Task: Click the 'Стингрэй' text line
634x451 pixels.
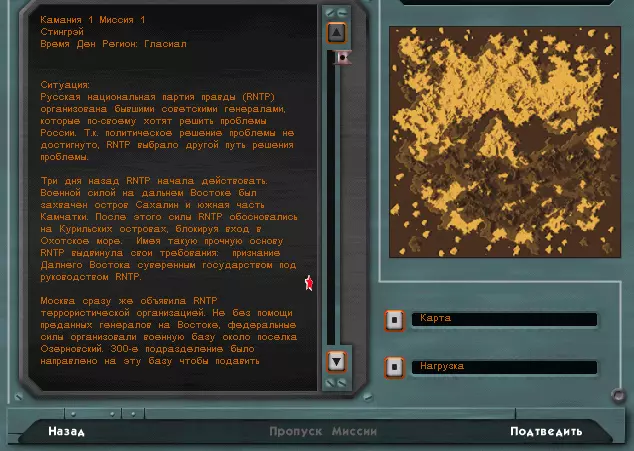Action: [x=62, y=32]
